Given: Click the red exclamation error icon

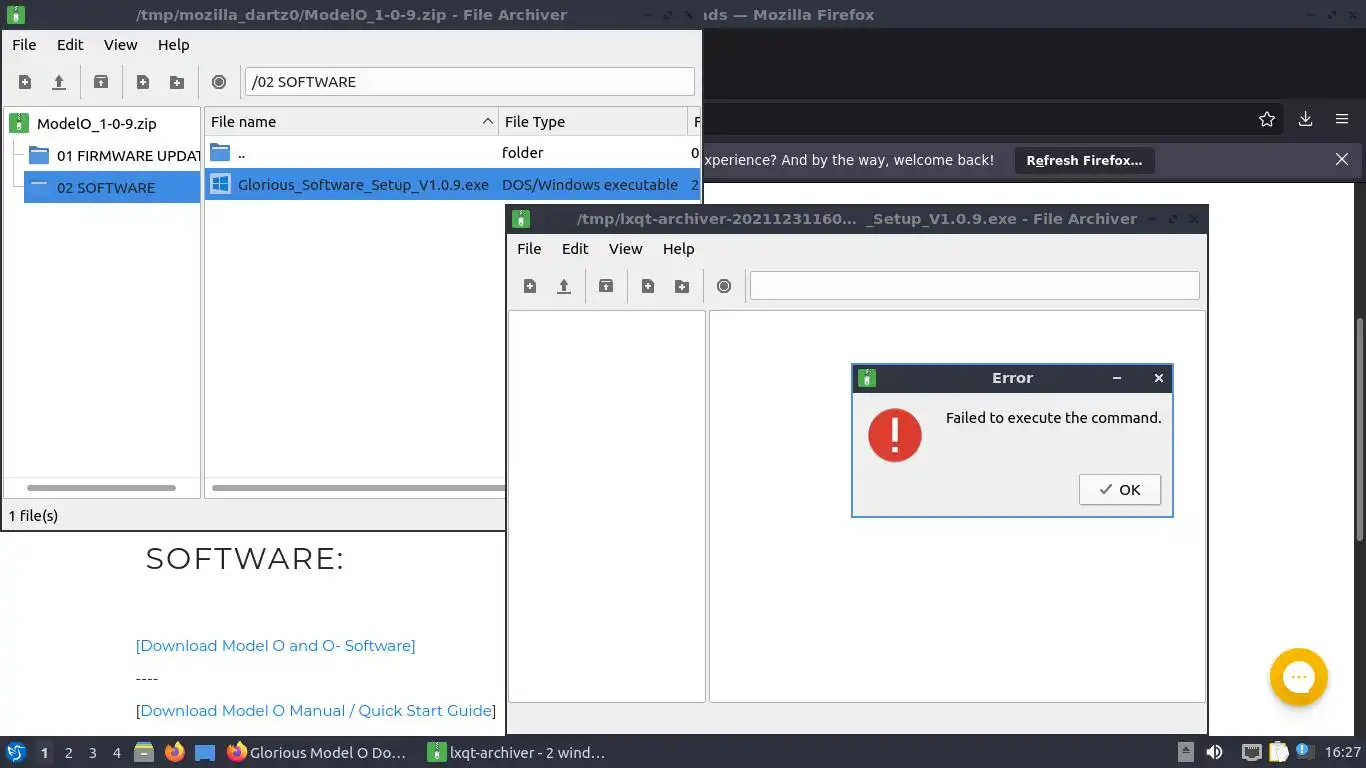Looking at the screenshot, I should (x=894, y=435).
